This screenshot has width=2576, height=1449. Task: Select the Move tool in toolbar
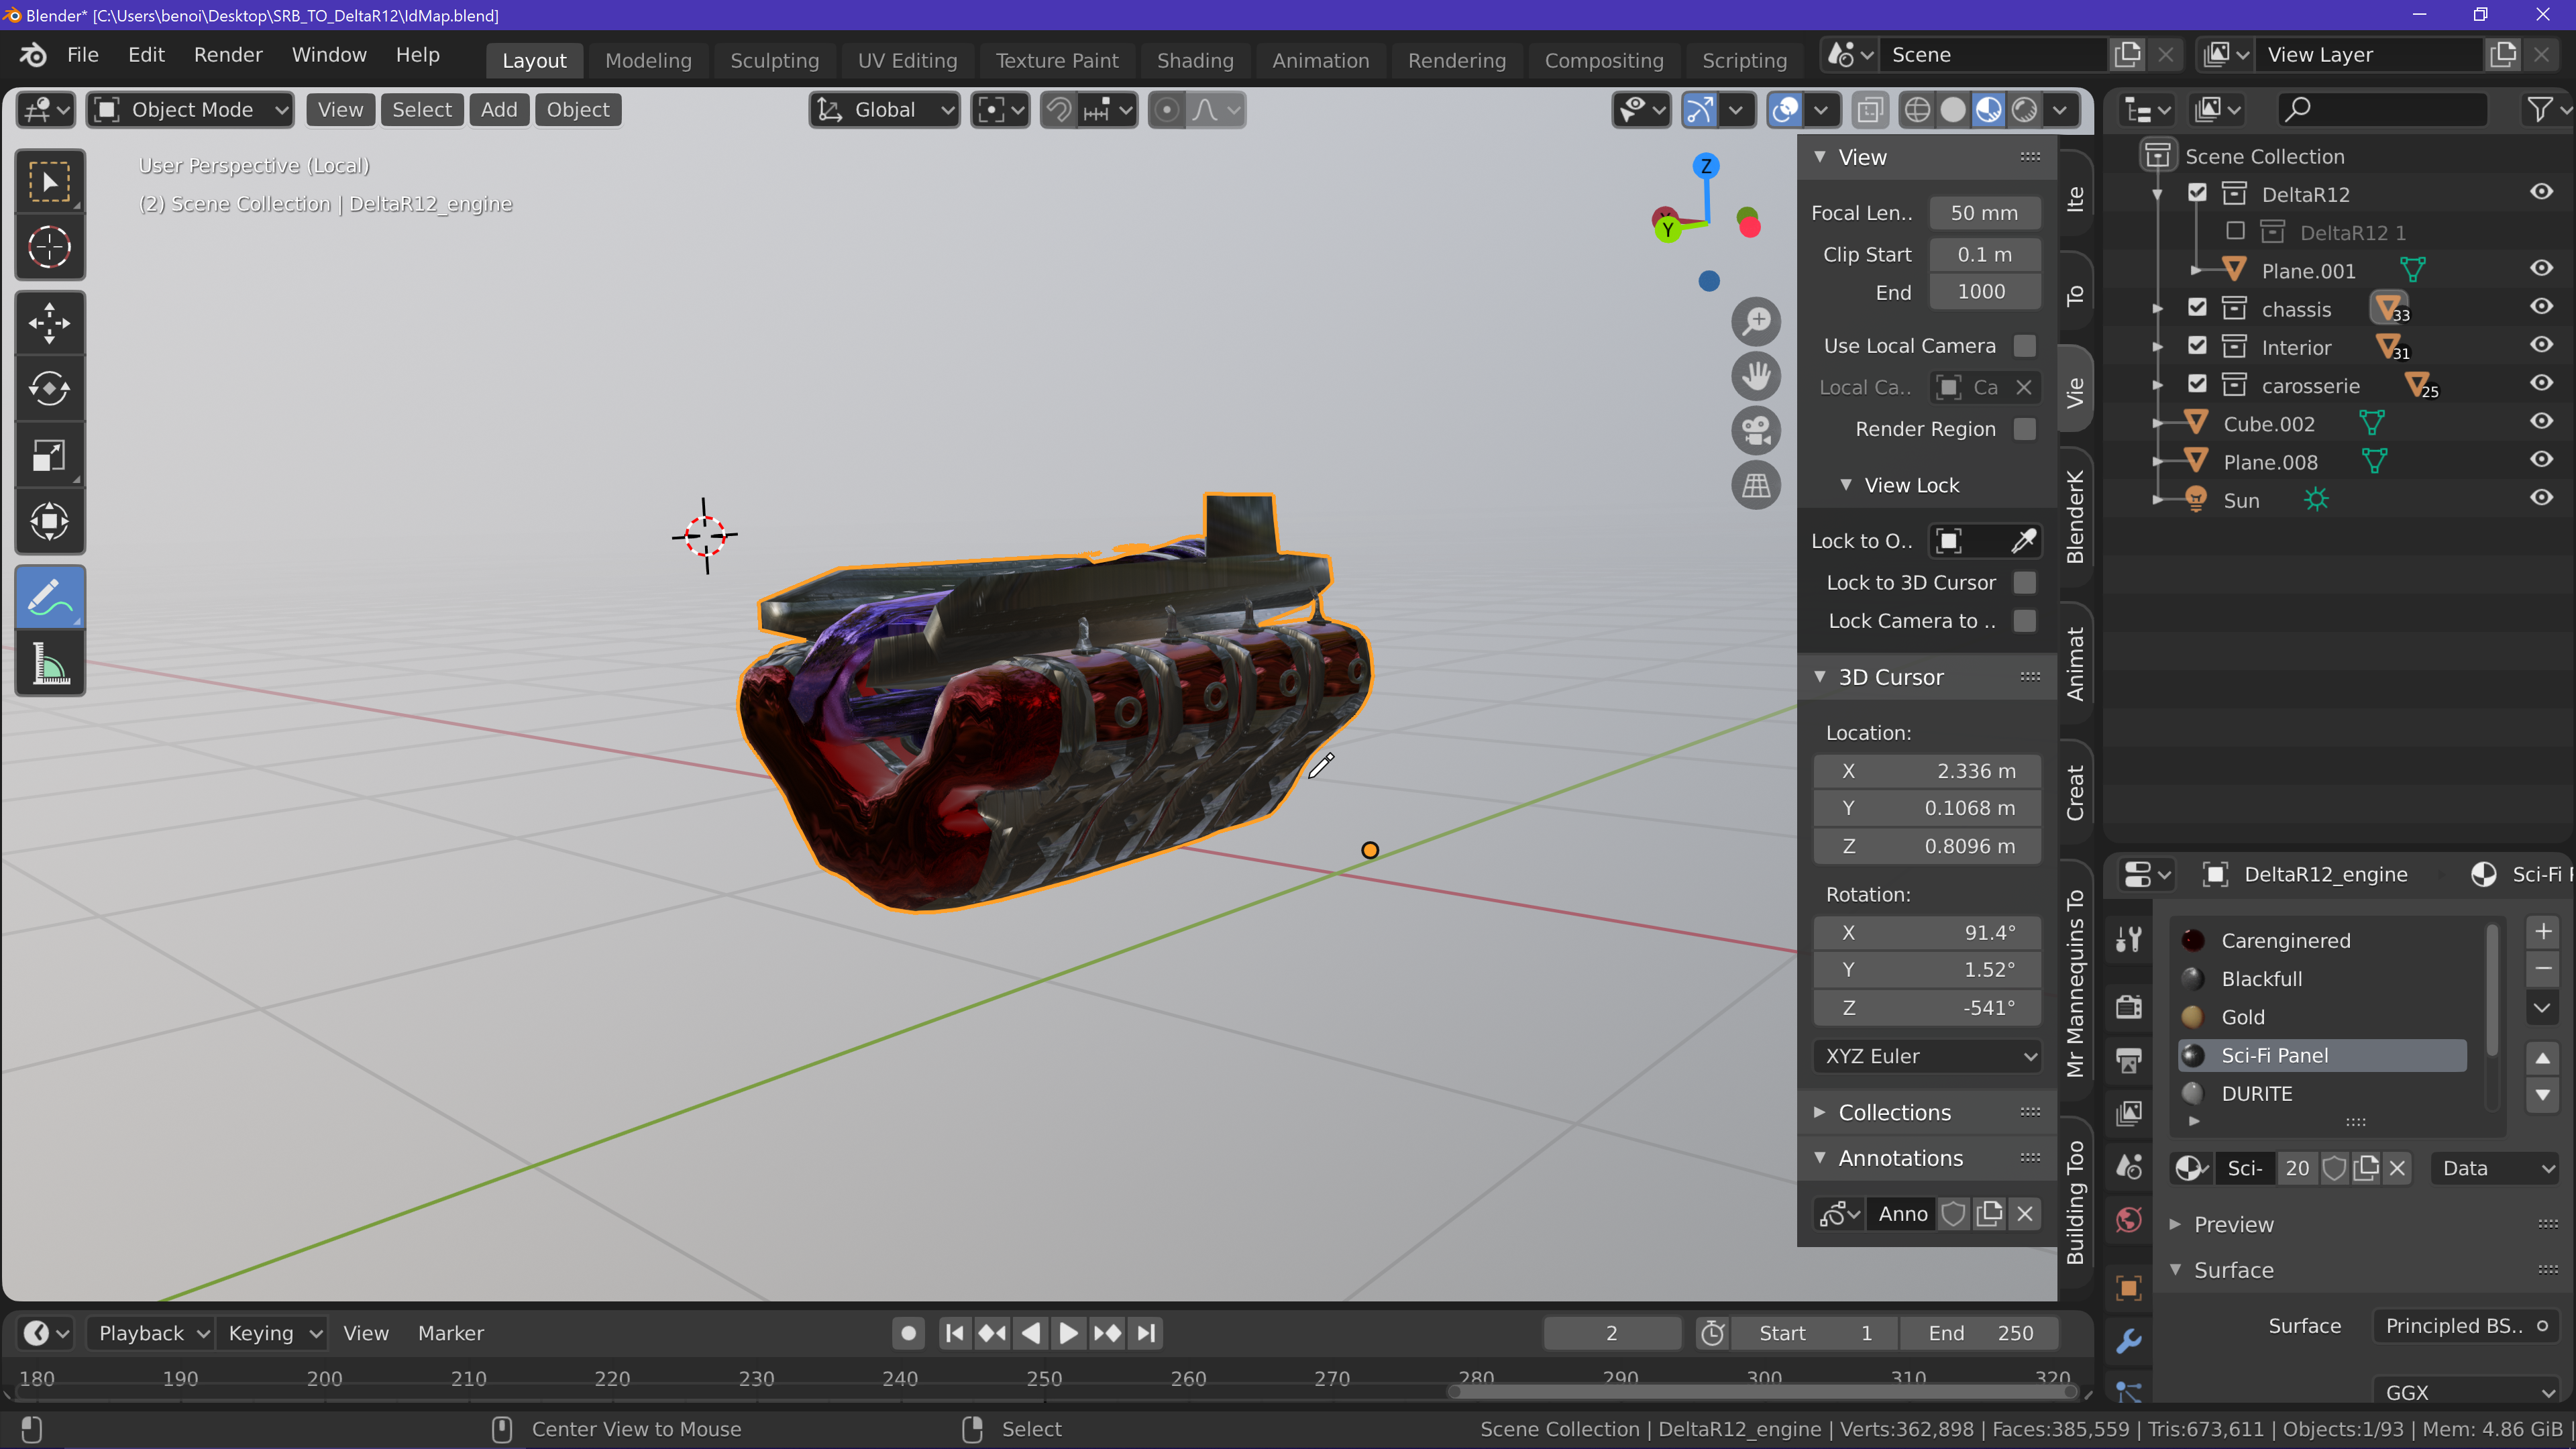point(49,323)
